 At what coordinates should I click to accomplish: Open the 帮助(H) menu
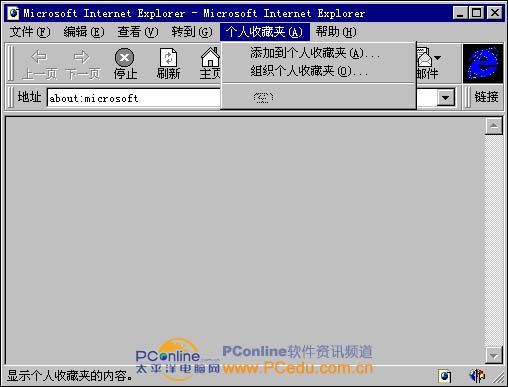click(x=336, y=32)
